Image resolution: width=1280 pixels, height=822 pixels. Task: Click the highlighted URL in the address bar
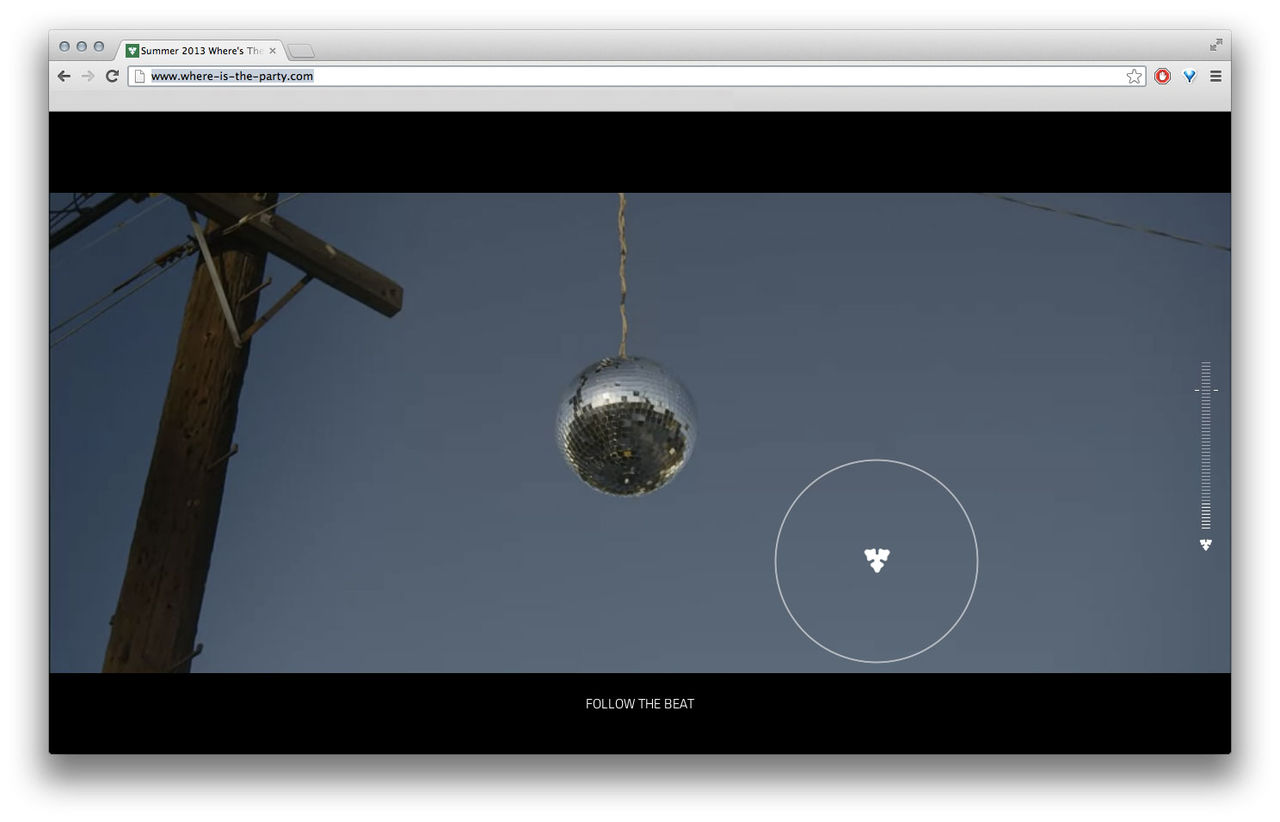230,76
